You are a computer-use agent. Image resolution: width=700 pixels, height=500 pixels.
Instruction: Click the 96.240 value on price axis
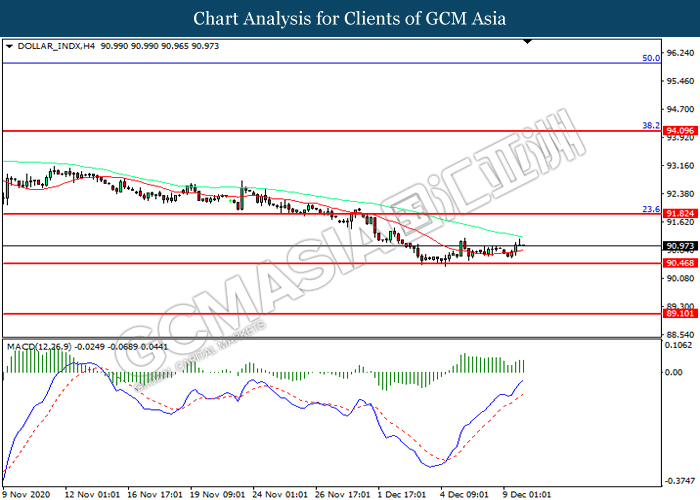(x=679, y=53)
